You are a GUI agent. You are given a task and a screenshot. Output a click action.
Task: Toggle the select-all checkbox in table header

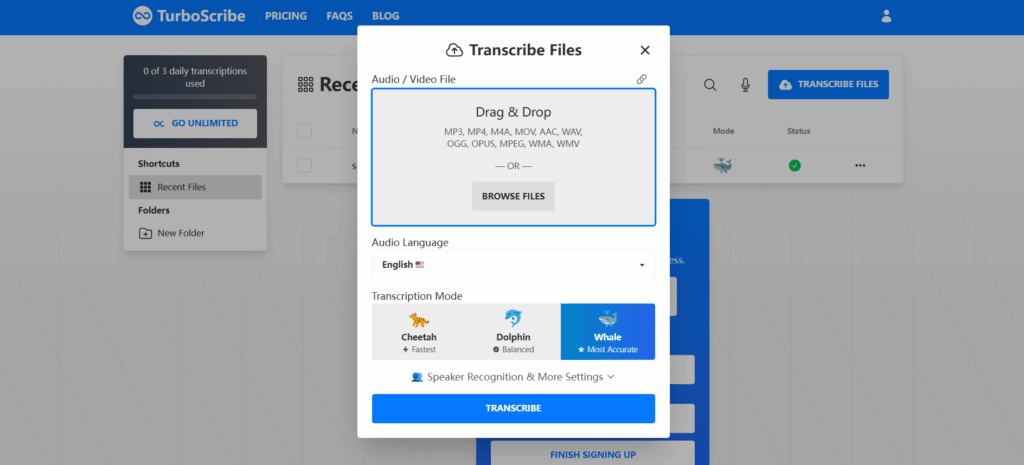[x=304, y=131]
